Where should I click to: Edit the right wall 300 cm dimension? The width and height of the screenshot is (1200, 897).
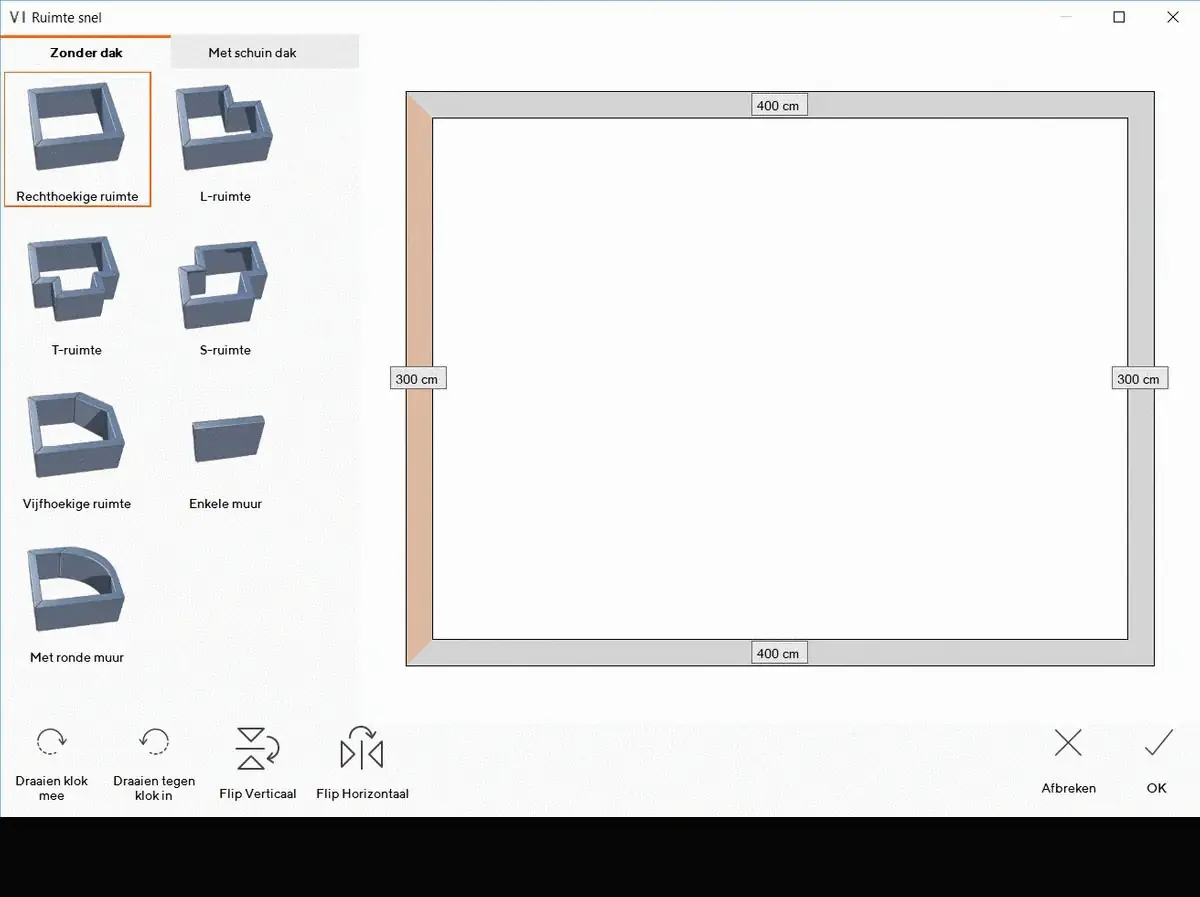(1140, 379)
